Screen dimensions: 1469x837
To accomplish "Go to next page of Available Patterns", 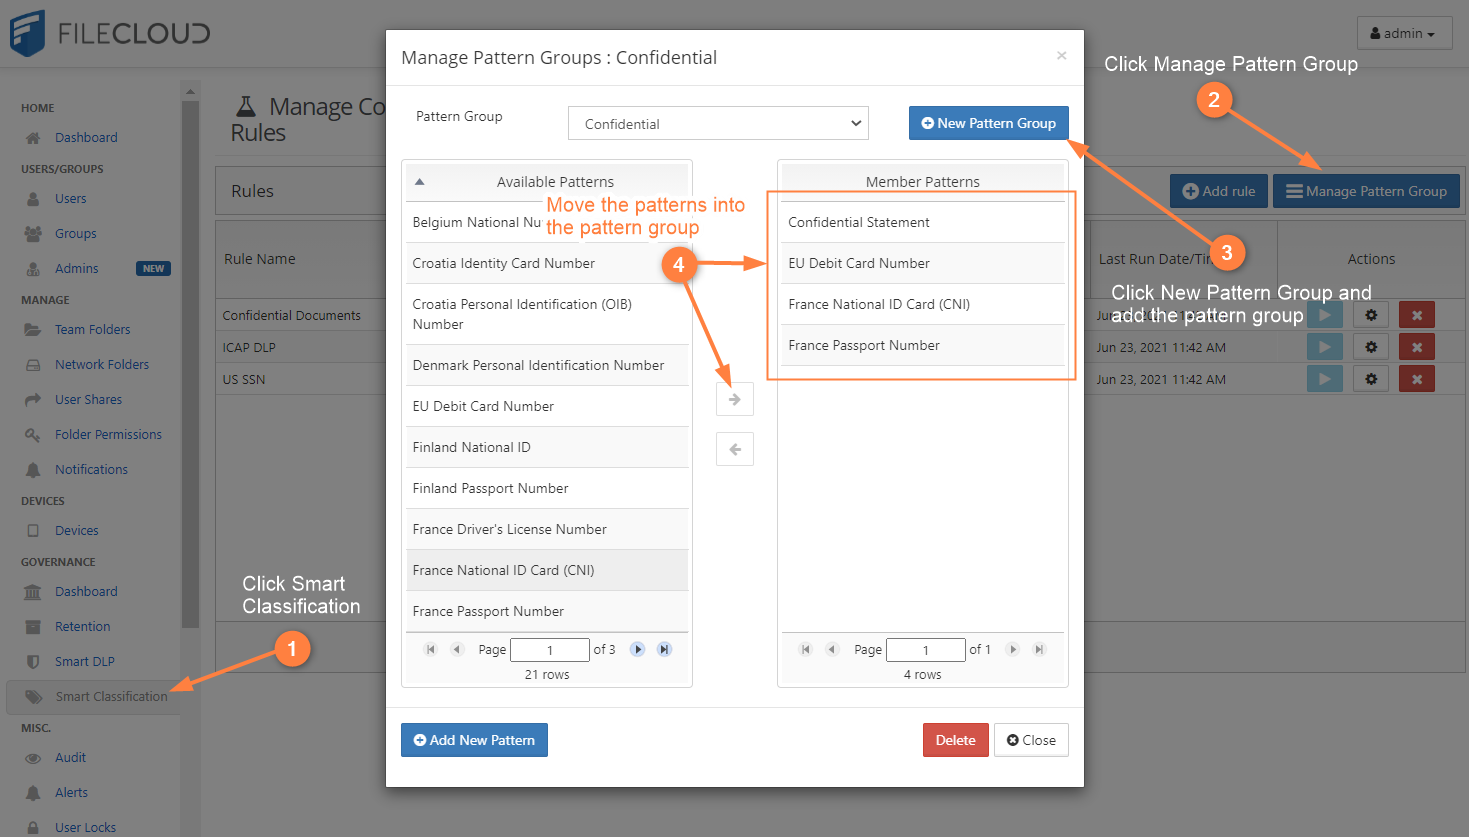I will click(637, 649).
